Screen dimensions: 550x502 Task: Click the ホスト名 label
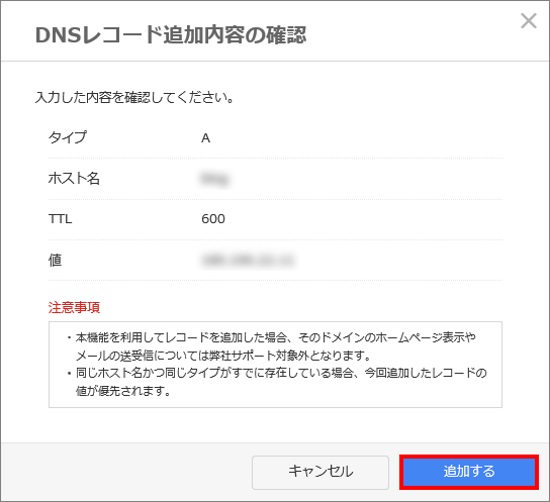point(74,178)
